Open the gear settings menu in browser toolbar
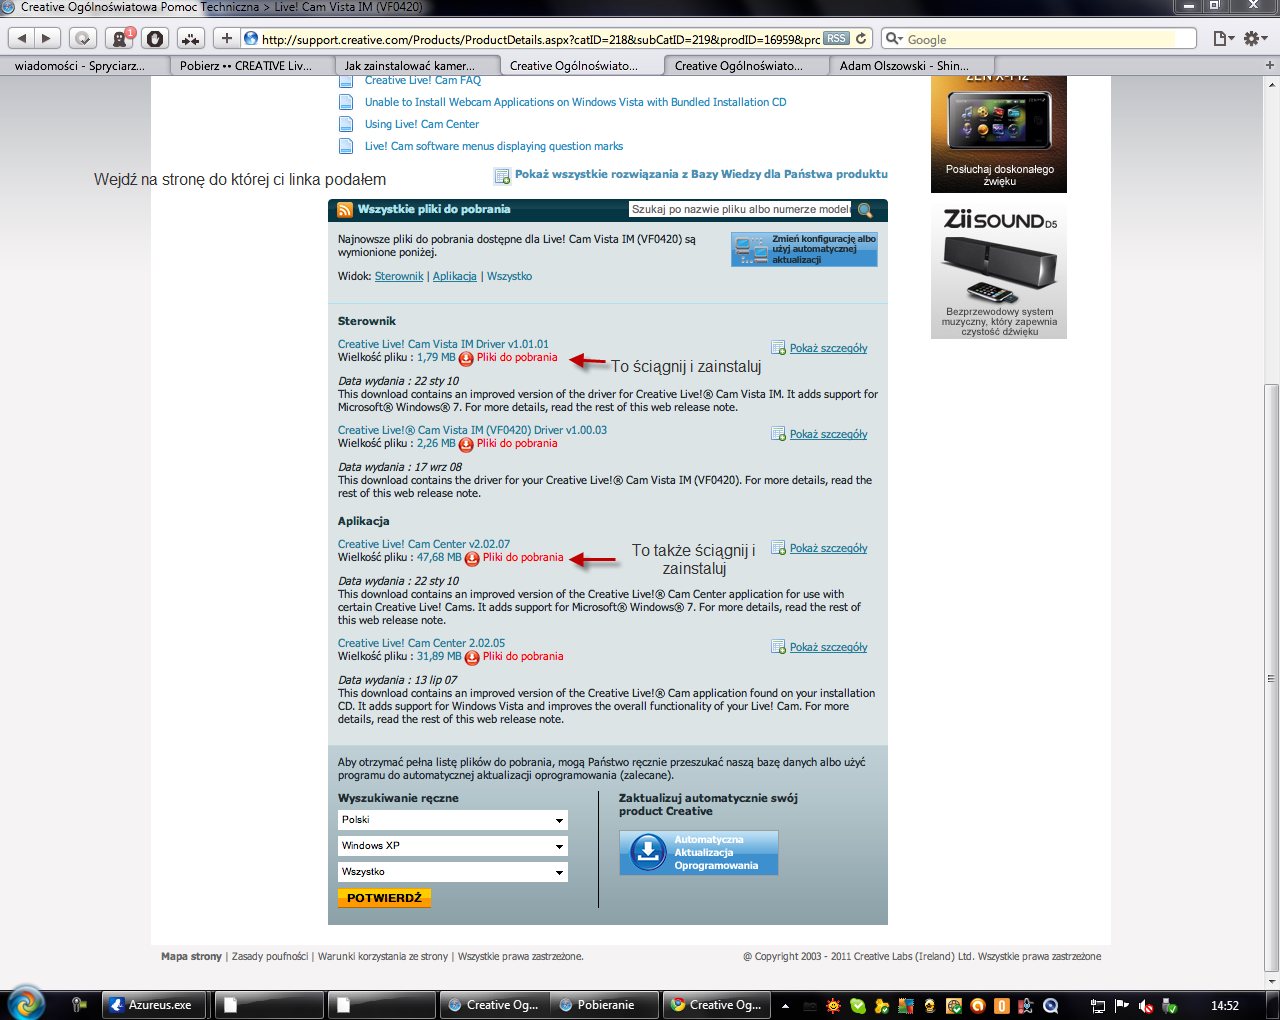This screenshot has width=1280, height=1020. click(x=1256, y=38)
